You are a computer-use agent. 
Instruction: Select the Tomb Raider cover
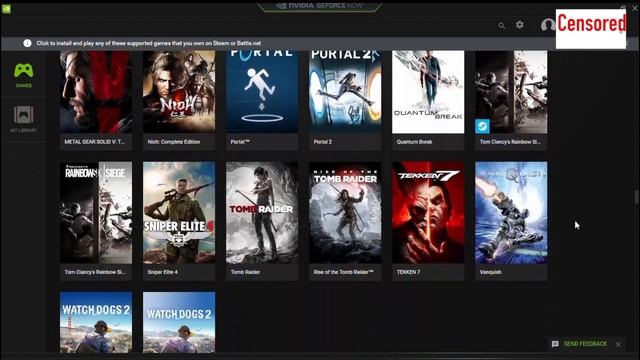[x=262, y=213]
